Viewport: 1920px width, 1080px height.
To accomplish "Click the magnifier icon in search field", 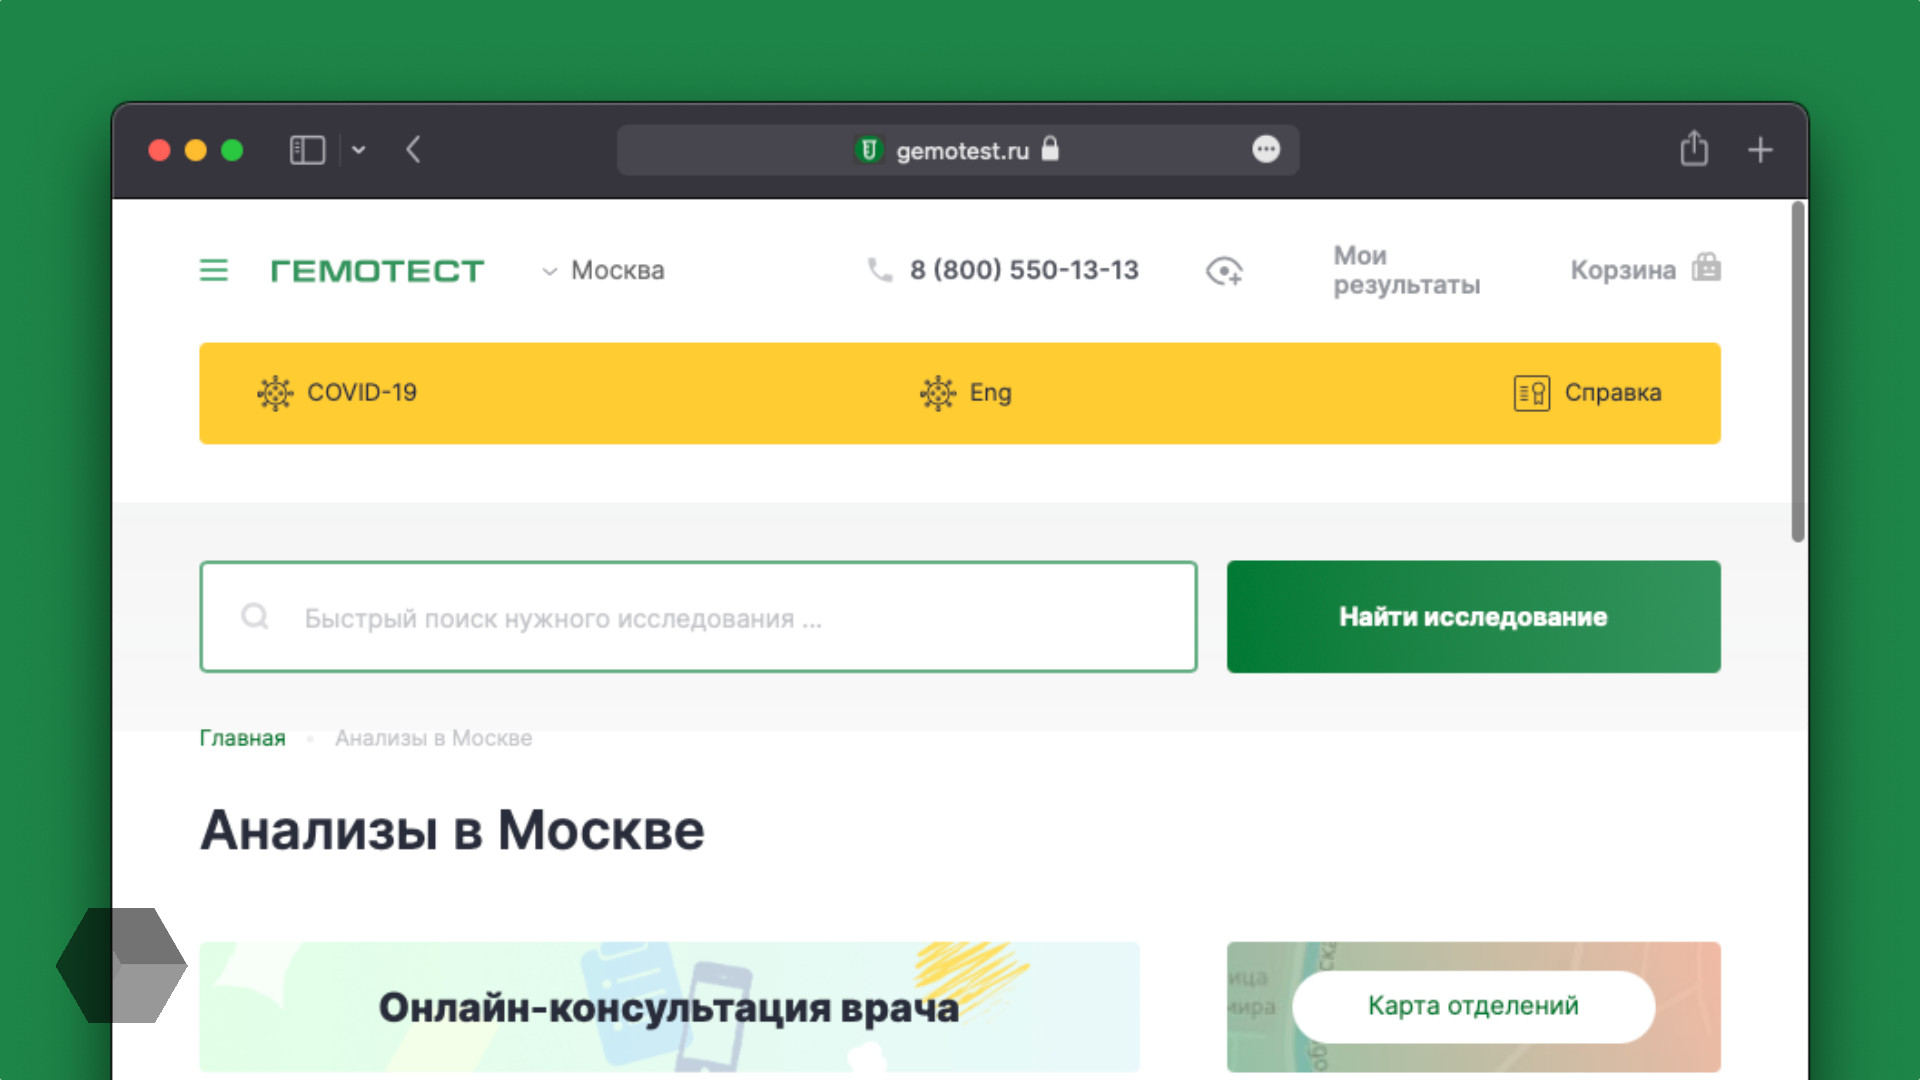I will pyautogui.click(x=255, y=616).
